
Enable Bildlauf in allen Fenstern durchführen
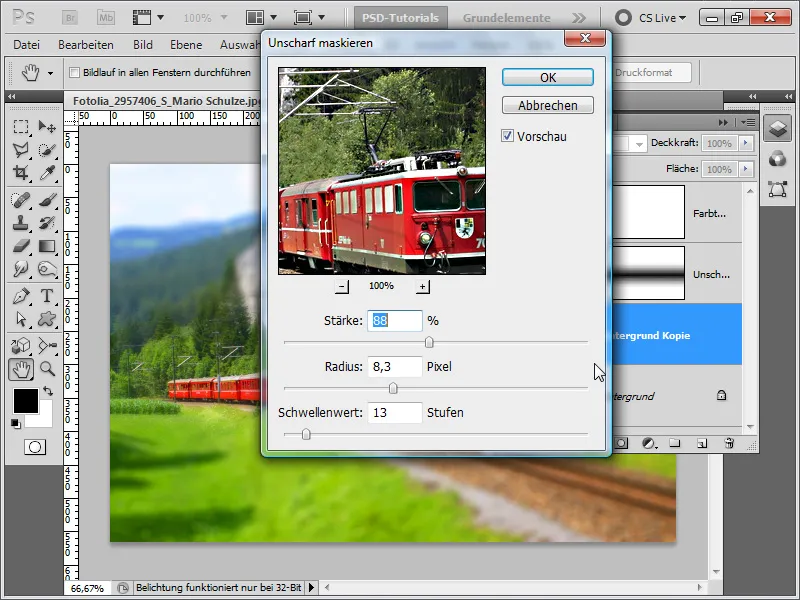coord(74,72)
